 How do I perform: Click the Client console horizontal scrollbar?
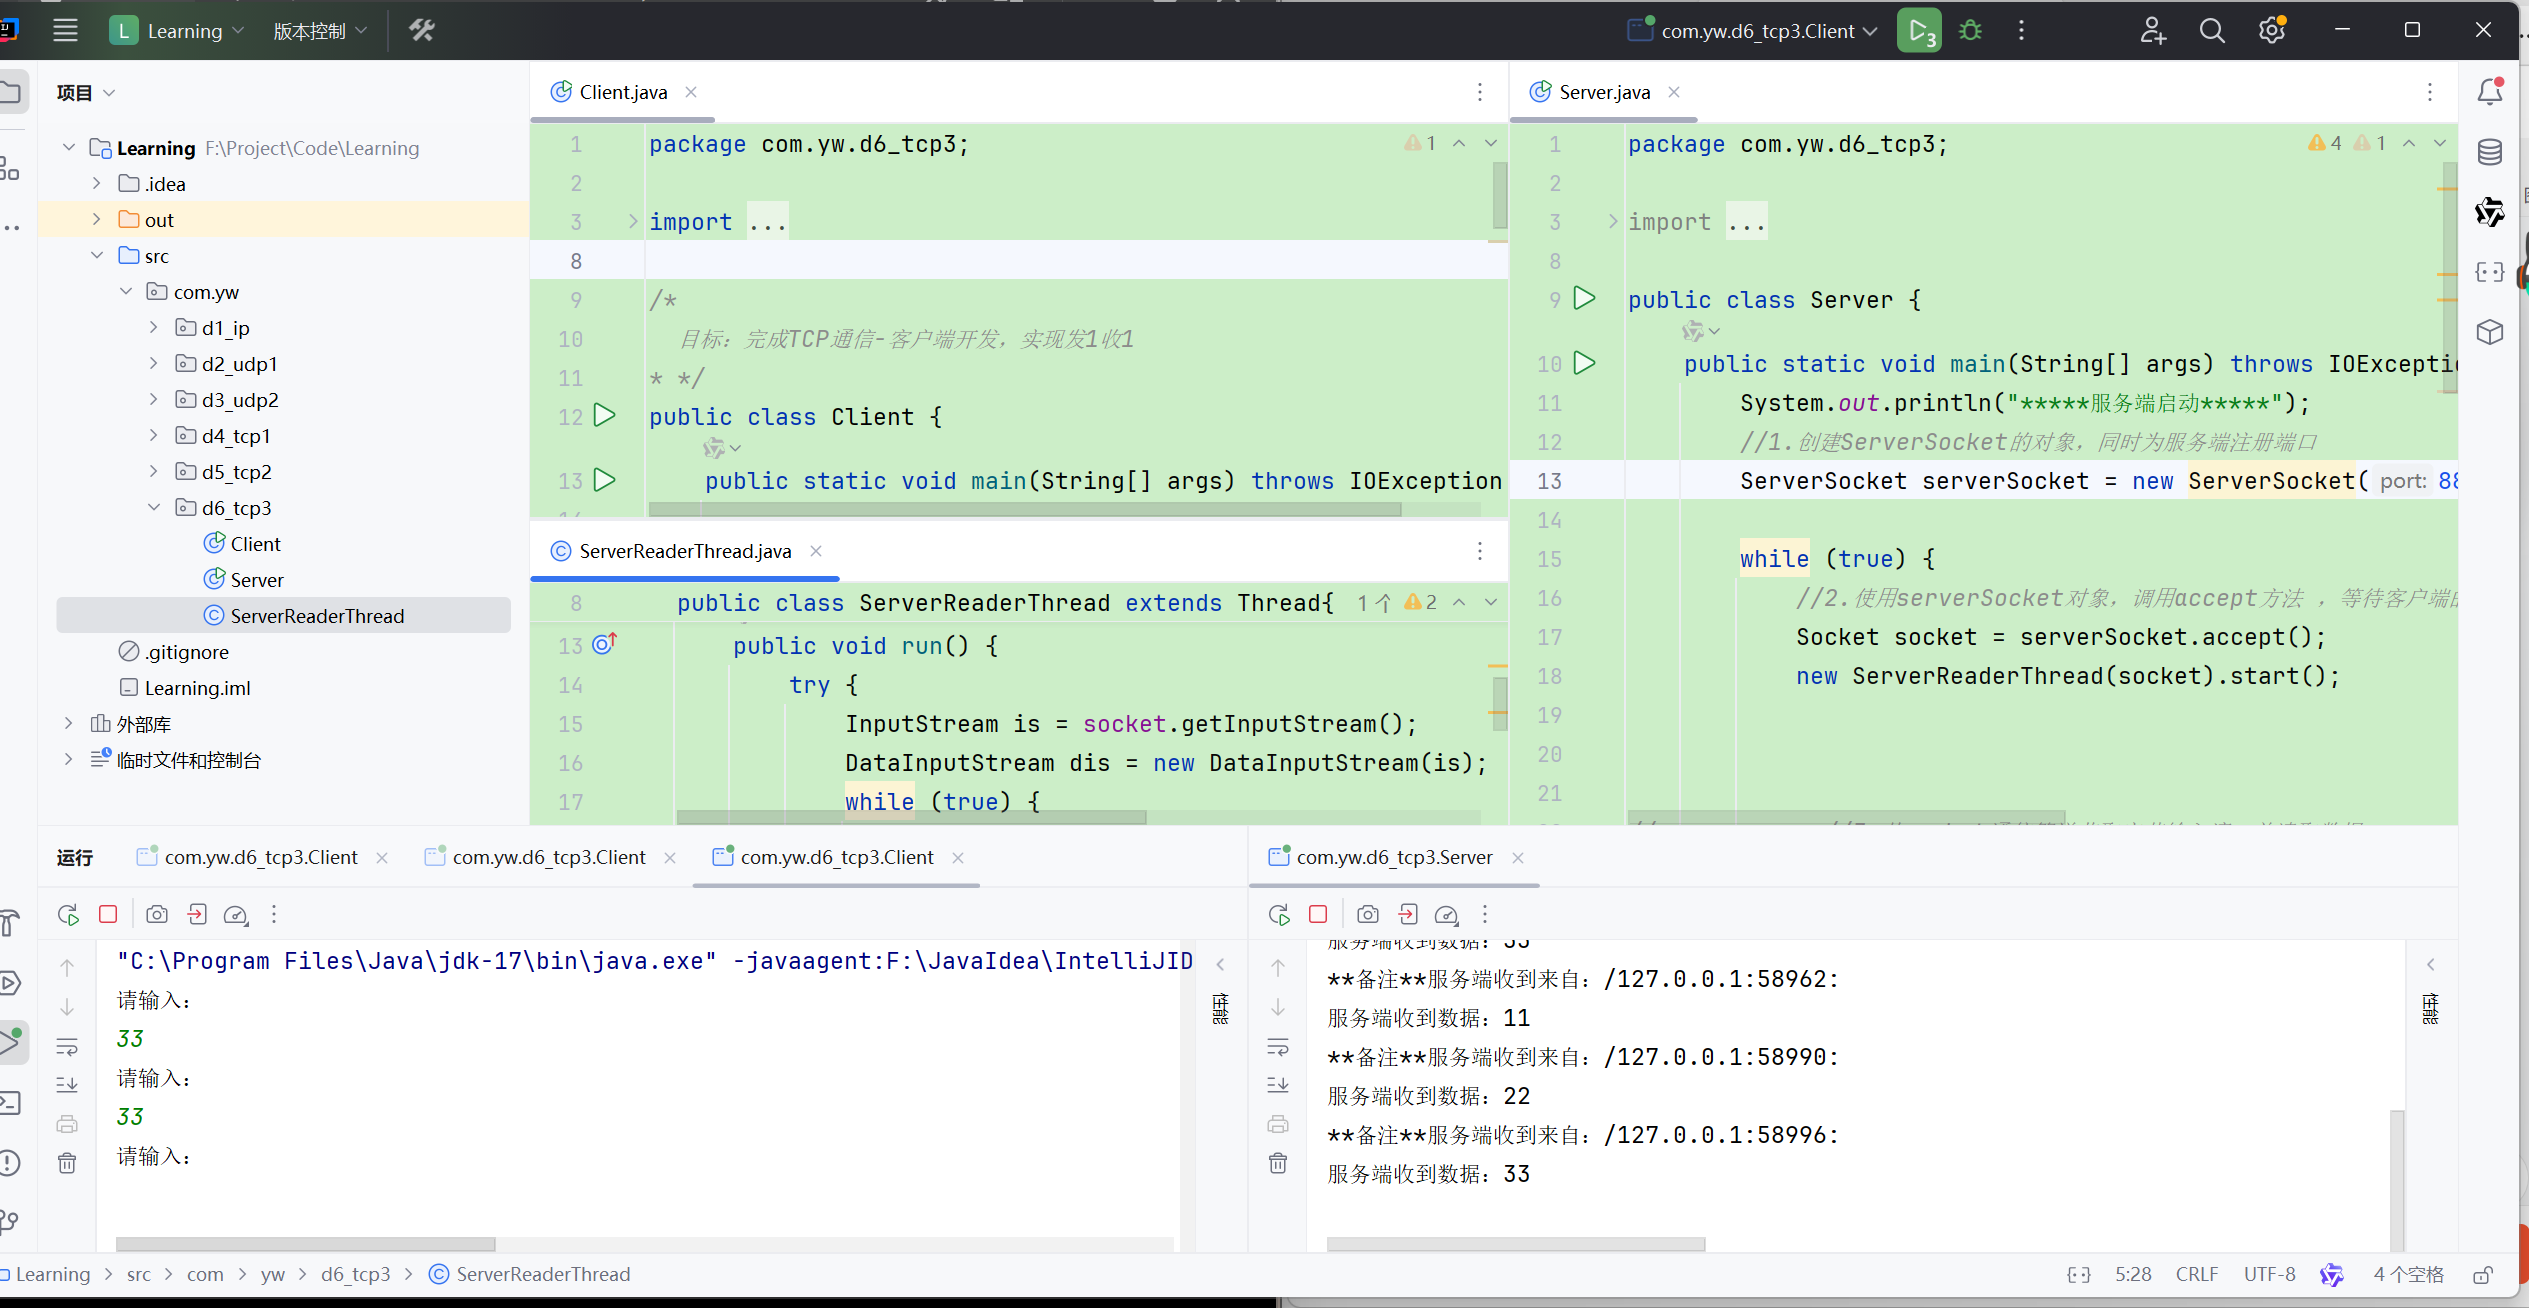pyautogui.click(x=305, y=1244)
